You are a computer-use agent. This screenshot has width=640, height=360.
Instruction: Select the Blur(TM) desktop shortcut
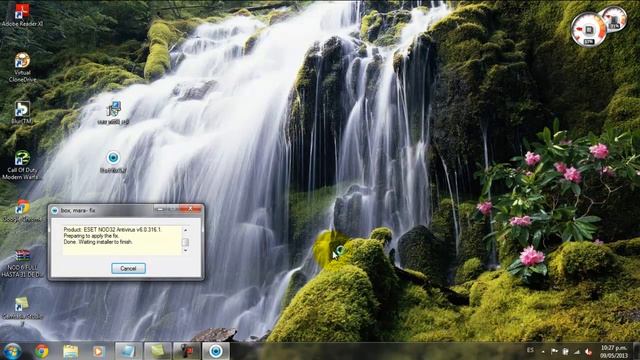coord(22,113)
